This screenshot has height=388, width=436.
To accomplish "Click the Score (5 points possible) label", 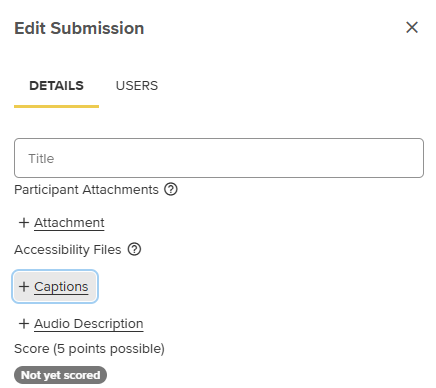I will coord(89,349).
